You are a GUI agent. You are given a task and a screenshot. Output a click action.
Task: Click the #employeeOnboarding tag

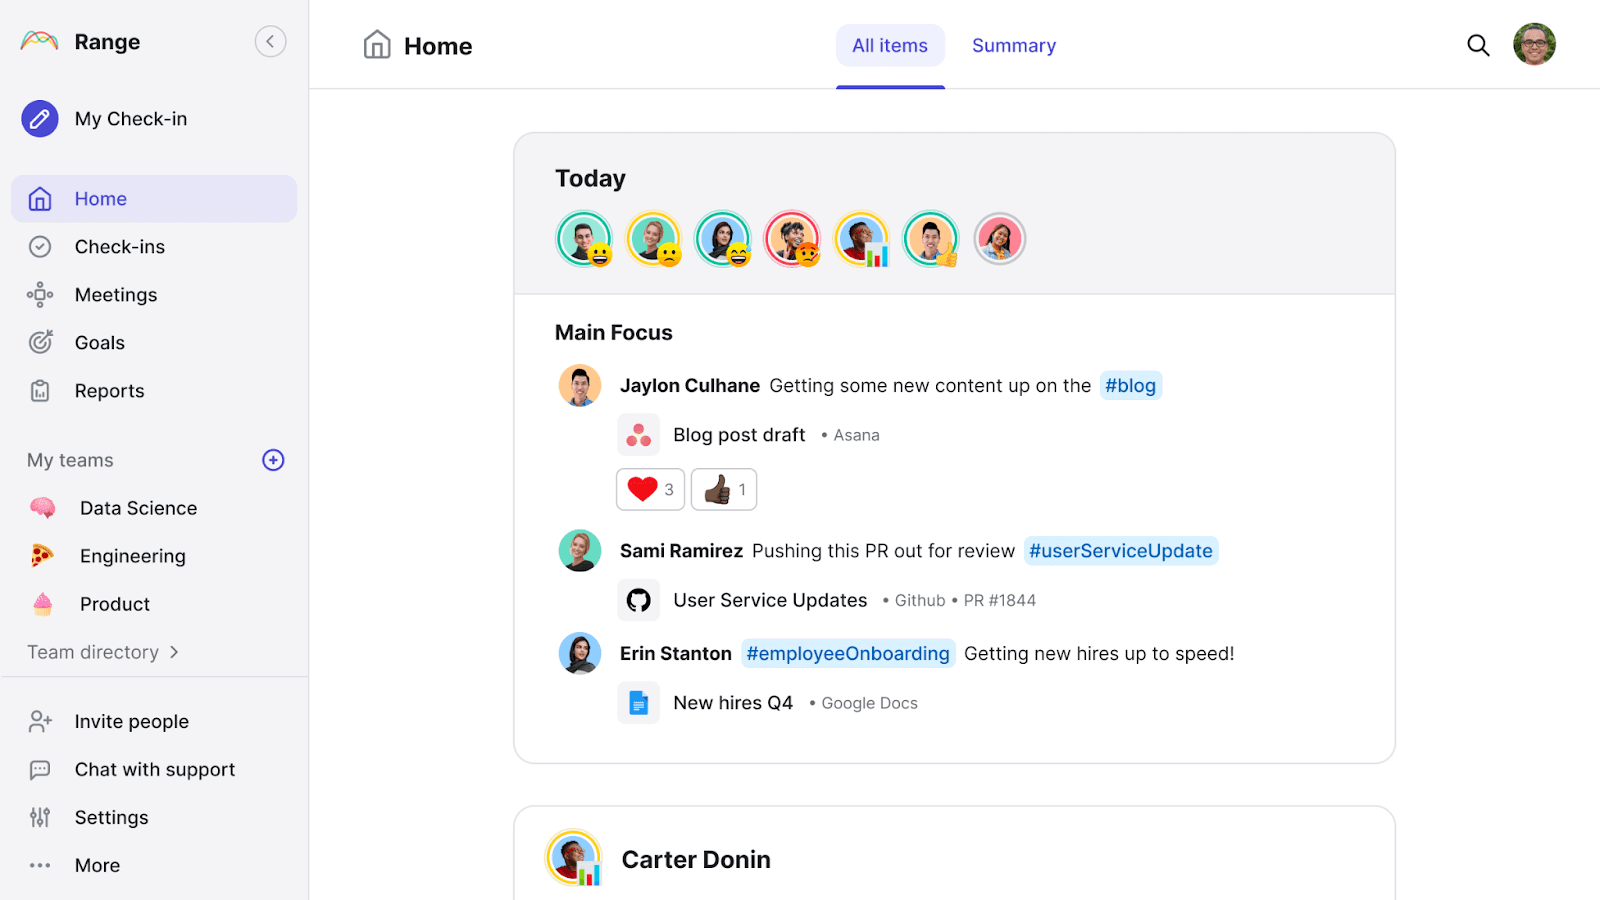[848, 654]
